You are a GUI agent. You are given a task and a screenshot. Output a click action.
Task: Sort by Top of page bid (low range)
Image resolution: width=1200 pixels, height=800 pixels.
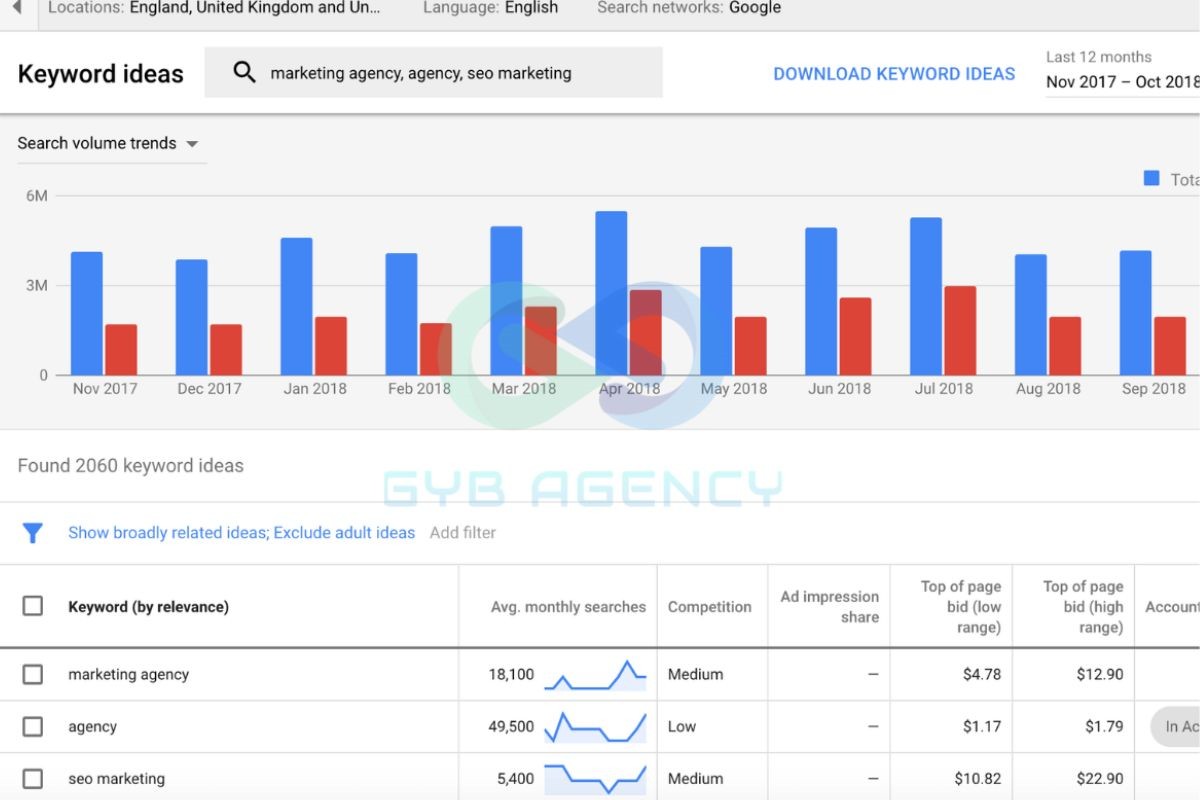(x=960, y=607)
